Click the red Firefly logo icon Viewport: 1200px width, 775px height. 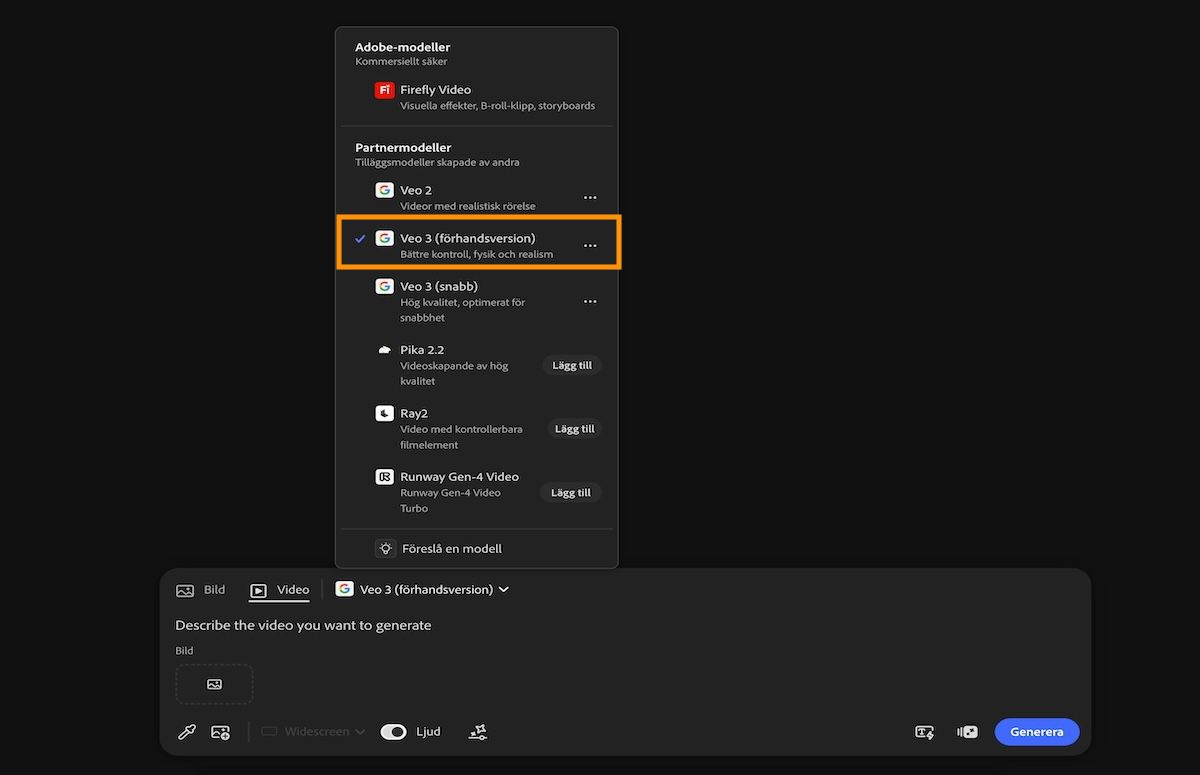tap(384, 90)
